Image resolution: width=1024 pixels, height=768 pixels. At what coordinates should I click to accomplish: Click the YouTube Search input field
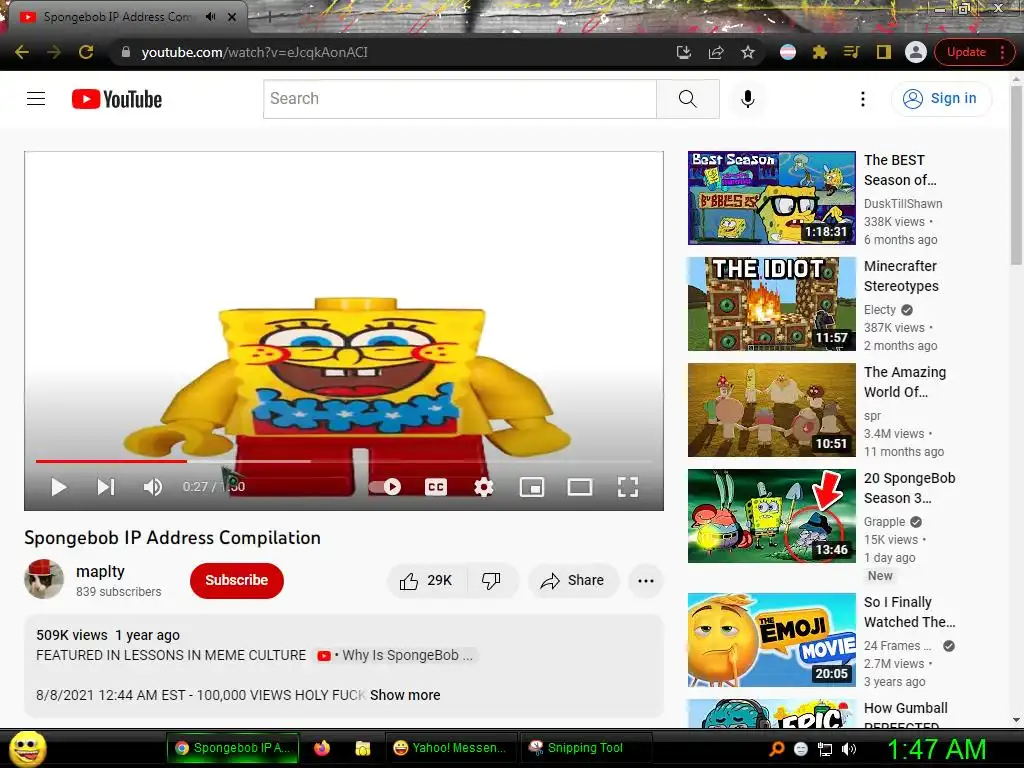[460, 99]
